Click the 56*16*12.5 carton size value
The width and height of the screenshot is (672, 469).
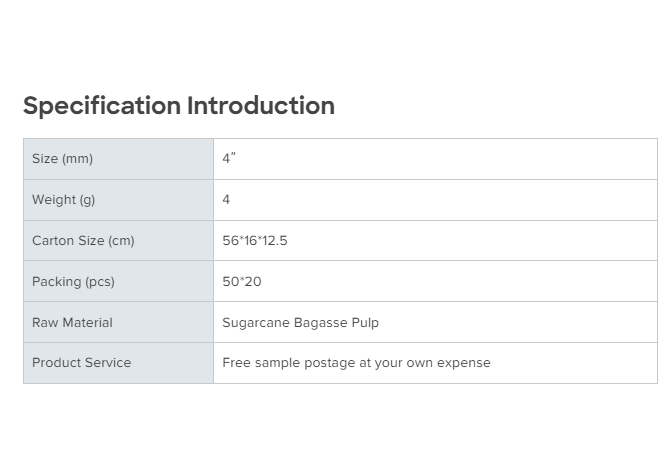[x=255, y=241]
